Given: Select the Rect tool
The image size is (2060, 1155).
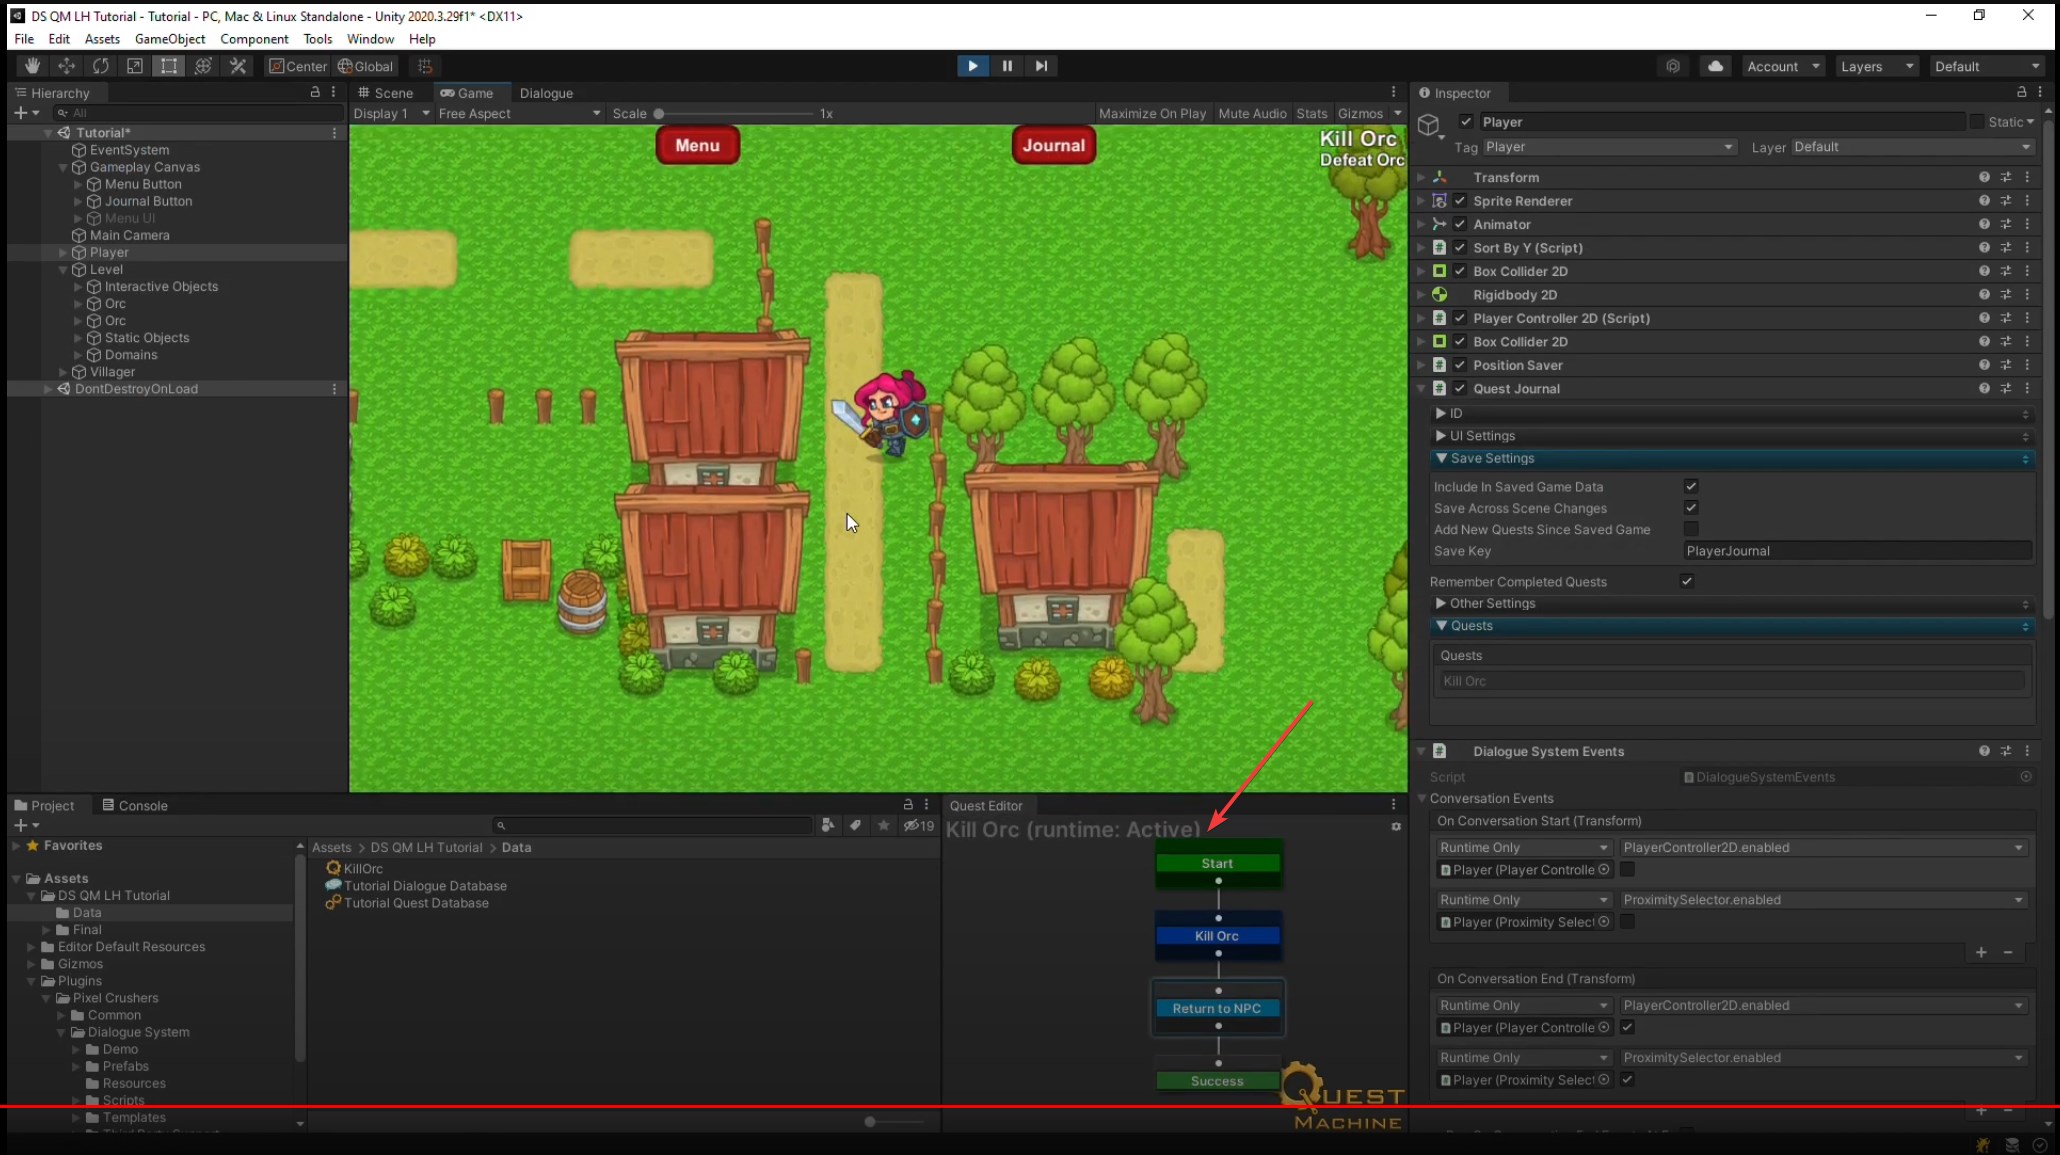Looking at the screenshot, I should tap(169, 66).
